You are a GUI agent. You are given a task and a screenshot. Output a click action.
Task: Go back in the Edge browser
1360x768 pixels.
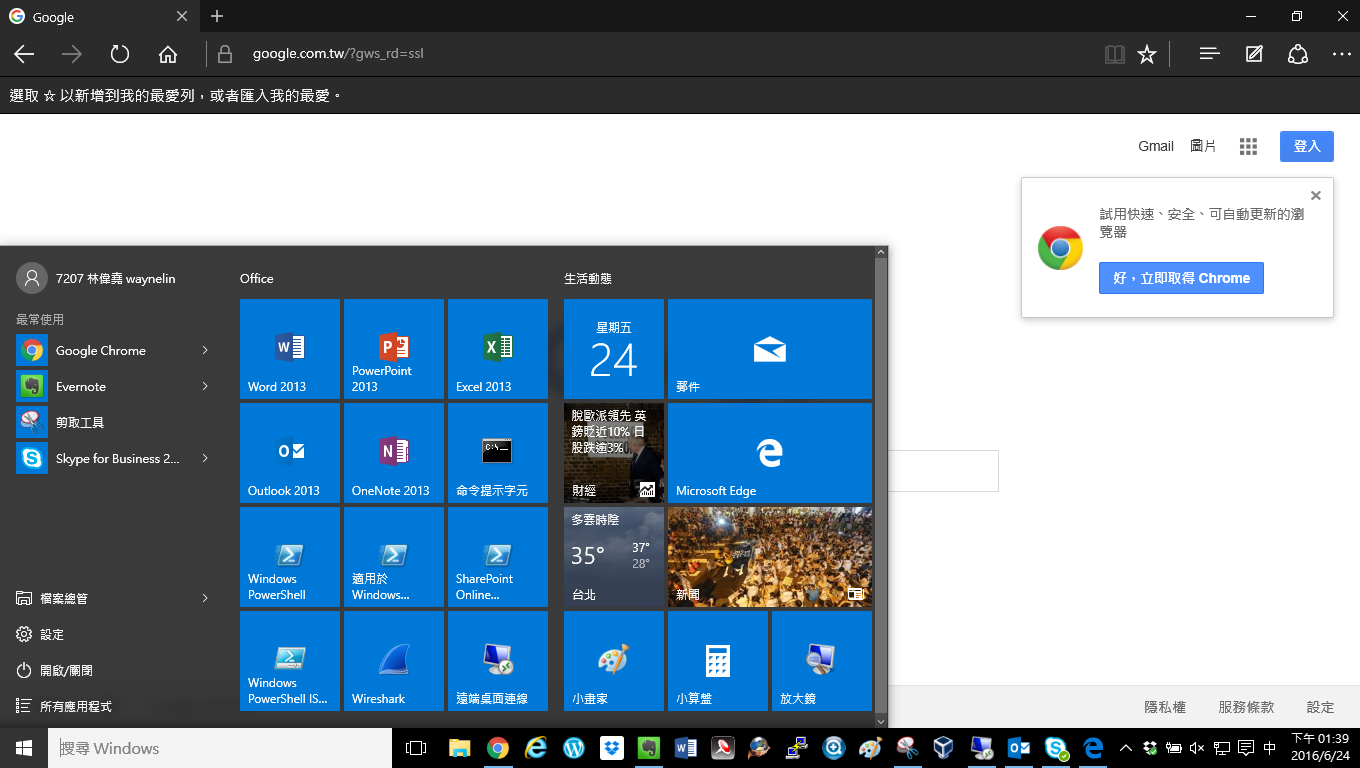point(24,54)
